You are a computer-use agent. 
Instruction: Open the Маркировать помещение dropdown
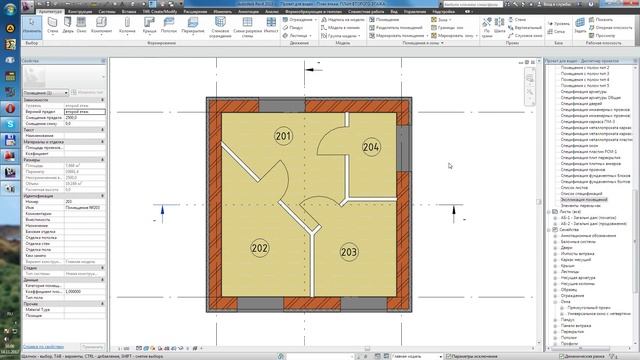(x=427, y=36)
